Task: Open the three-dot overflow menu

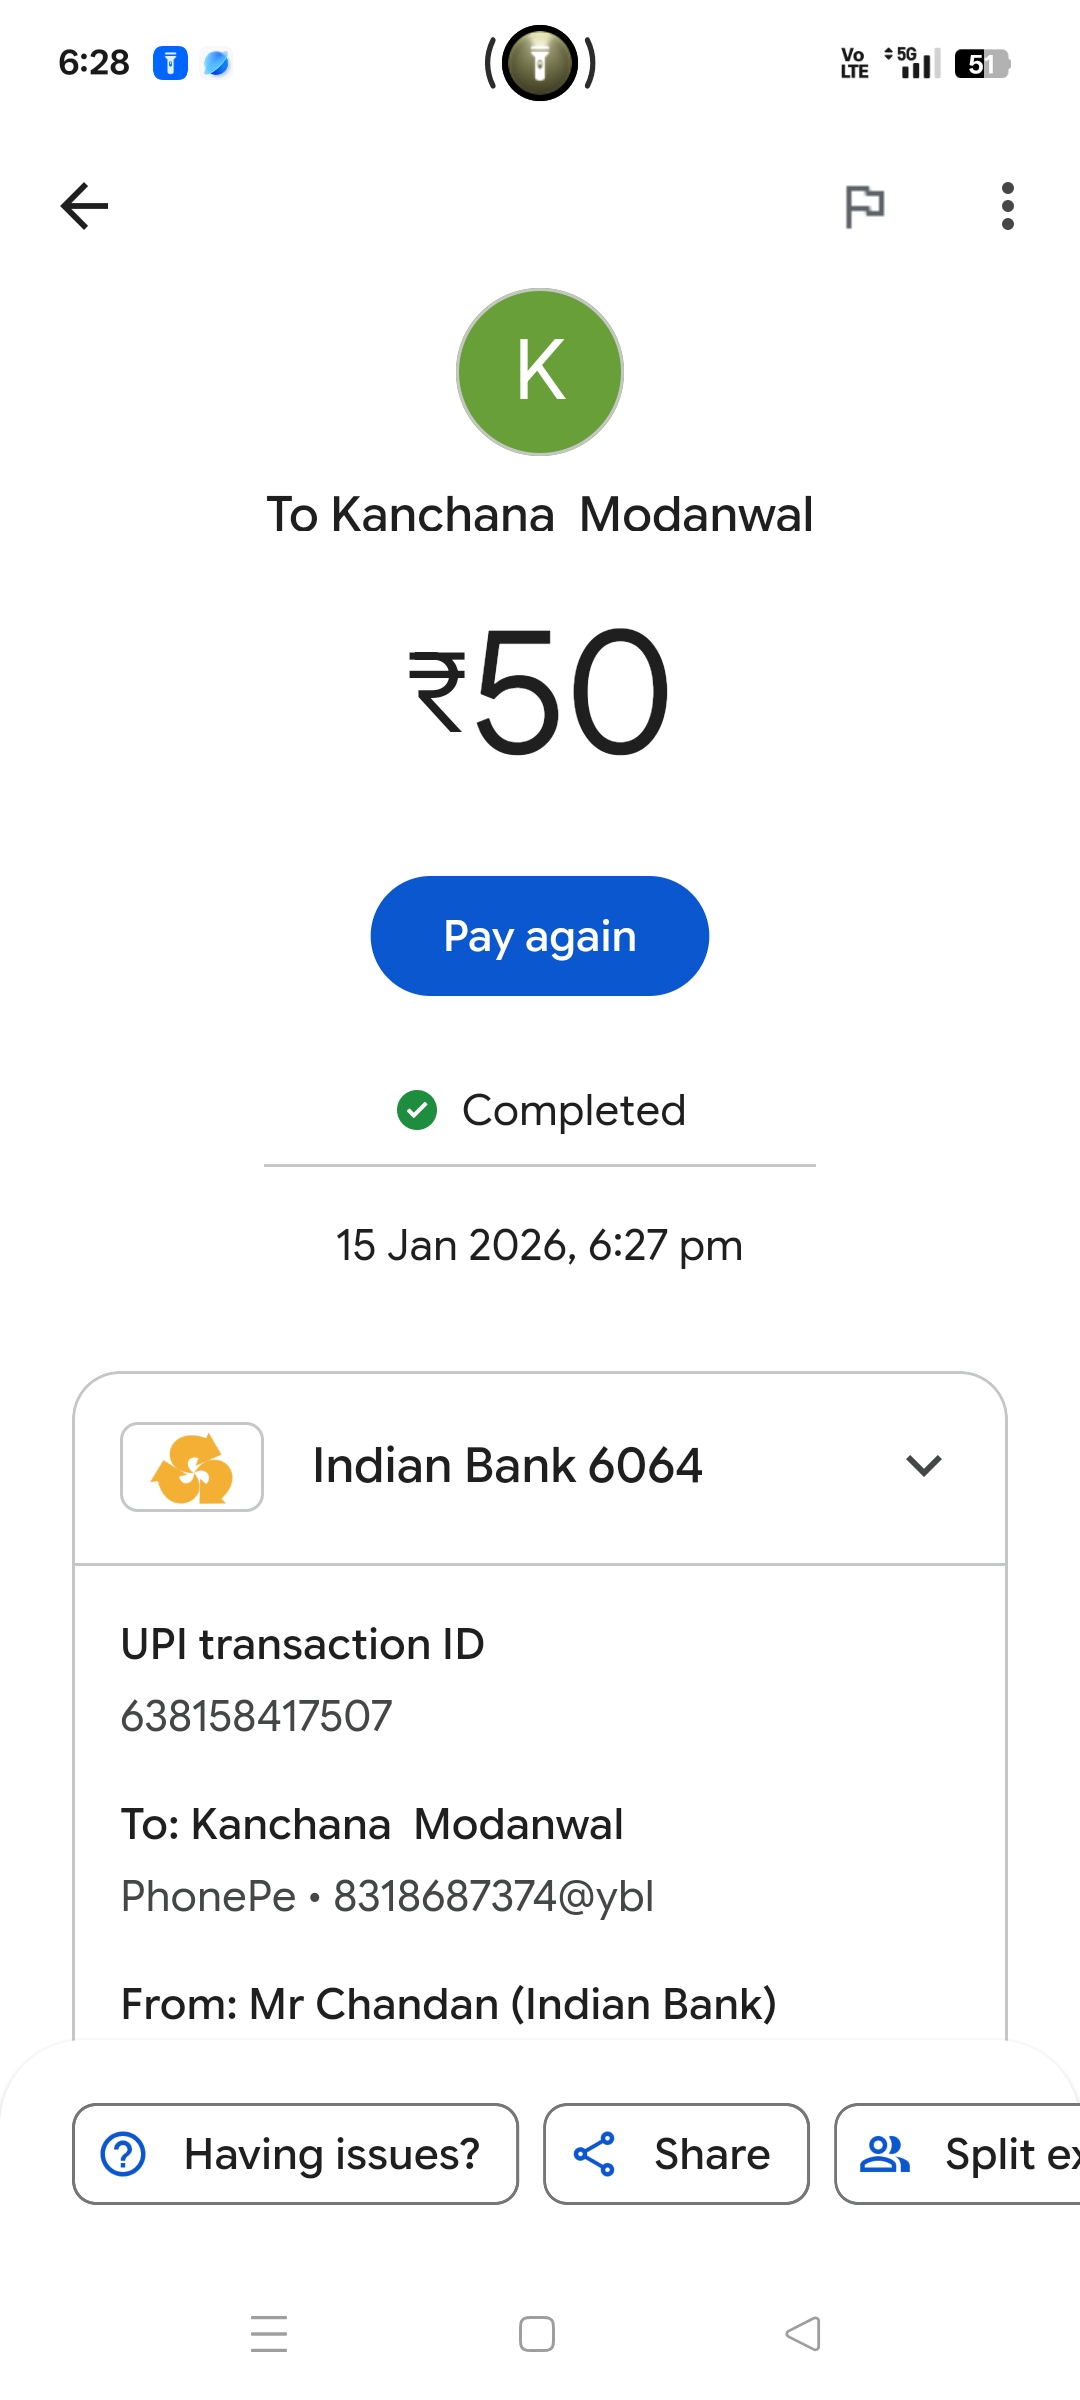Action: [x=1007, y=206]
